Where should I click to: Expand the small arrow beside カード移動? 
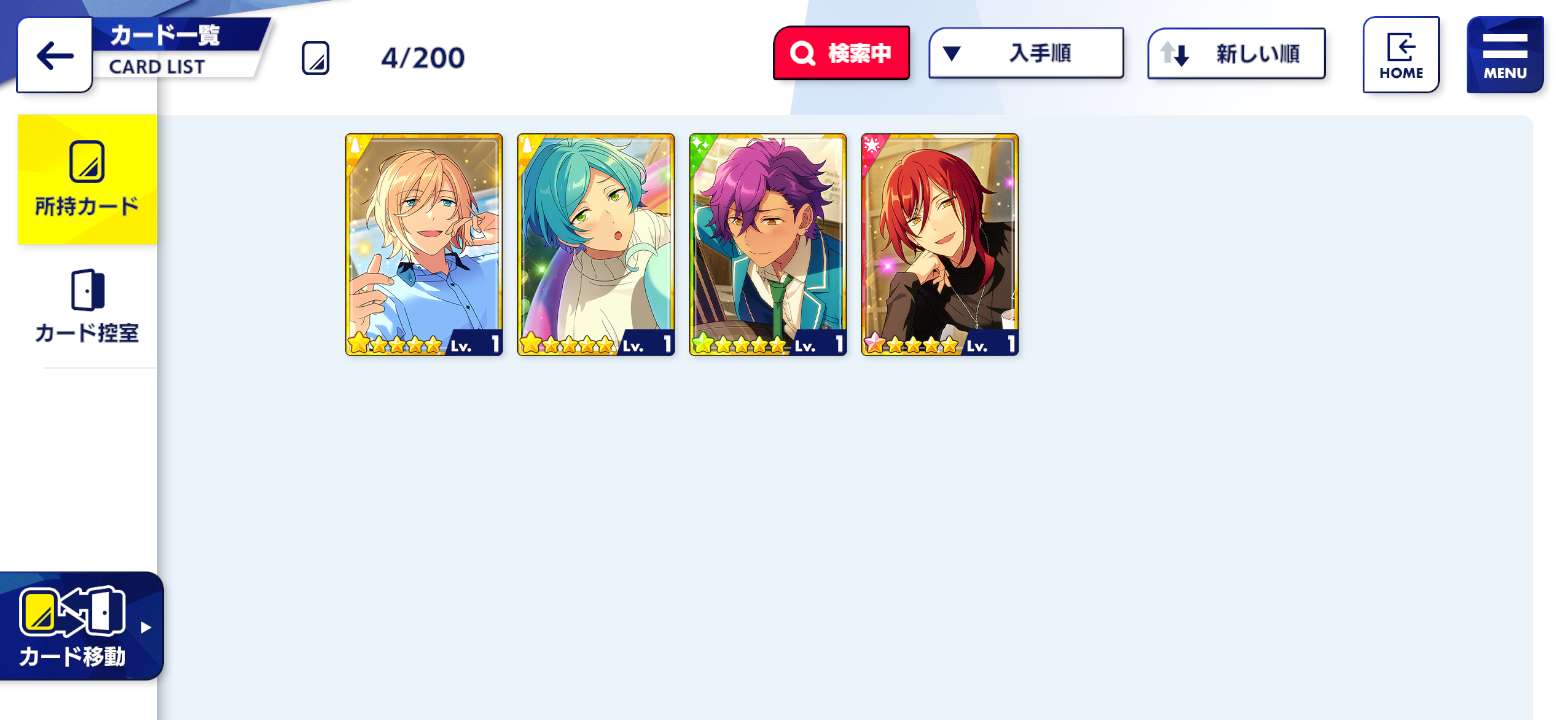click(x=146, y=627)
